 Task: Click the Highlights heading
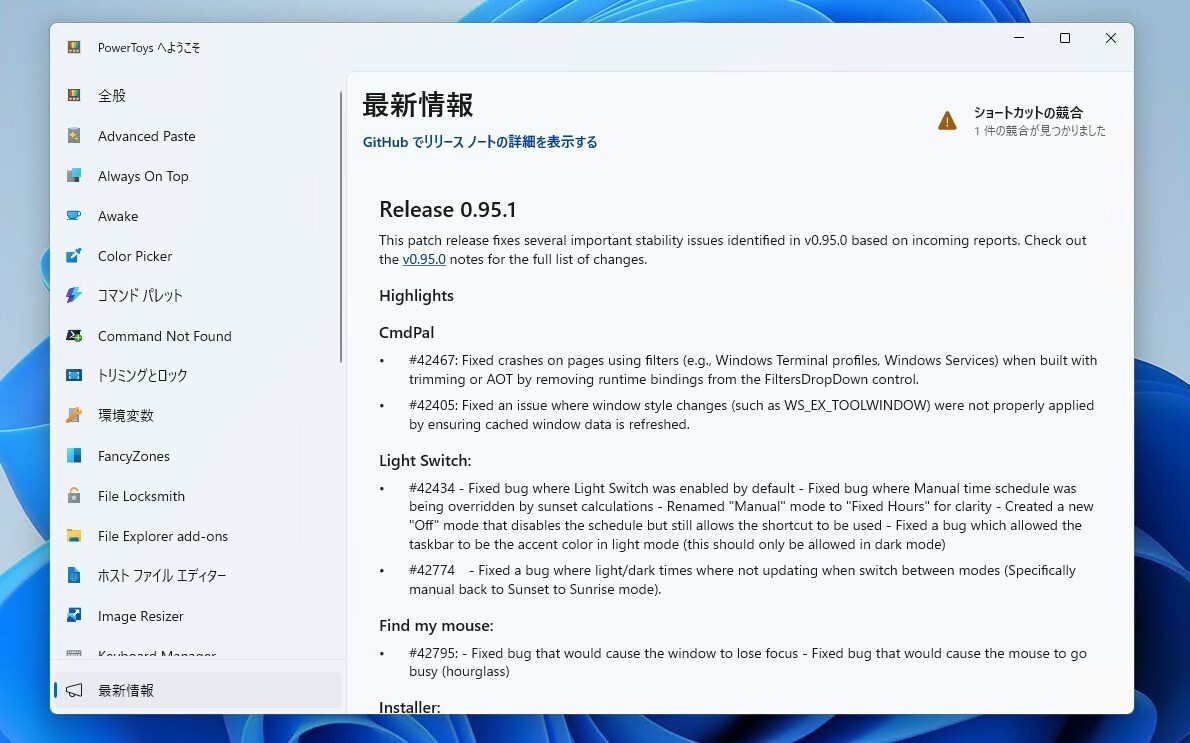coord(416,295)
